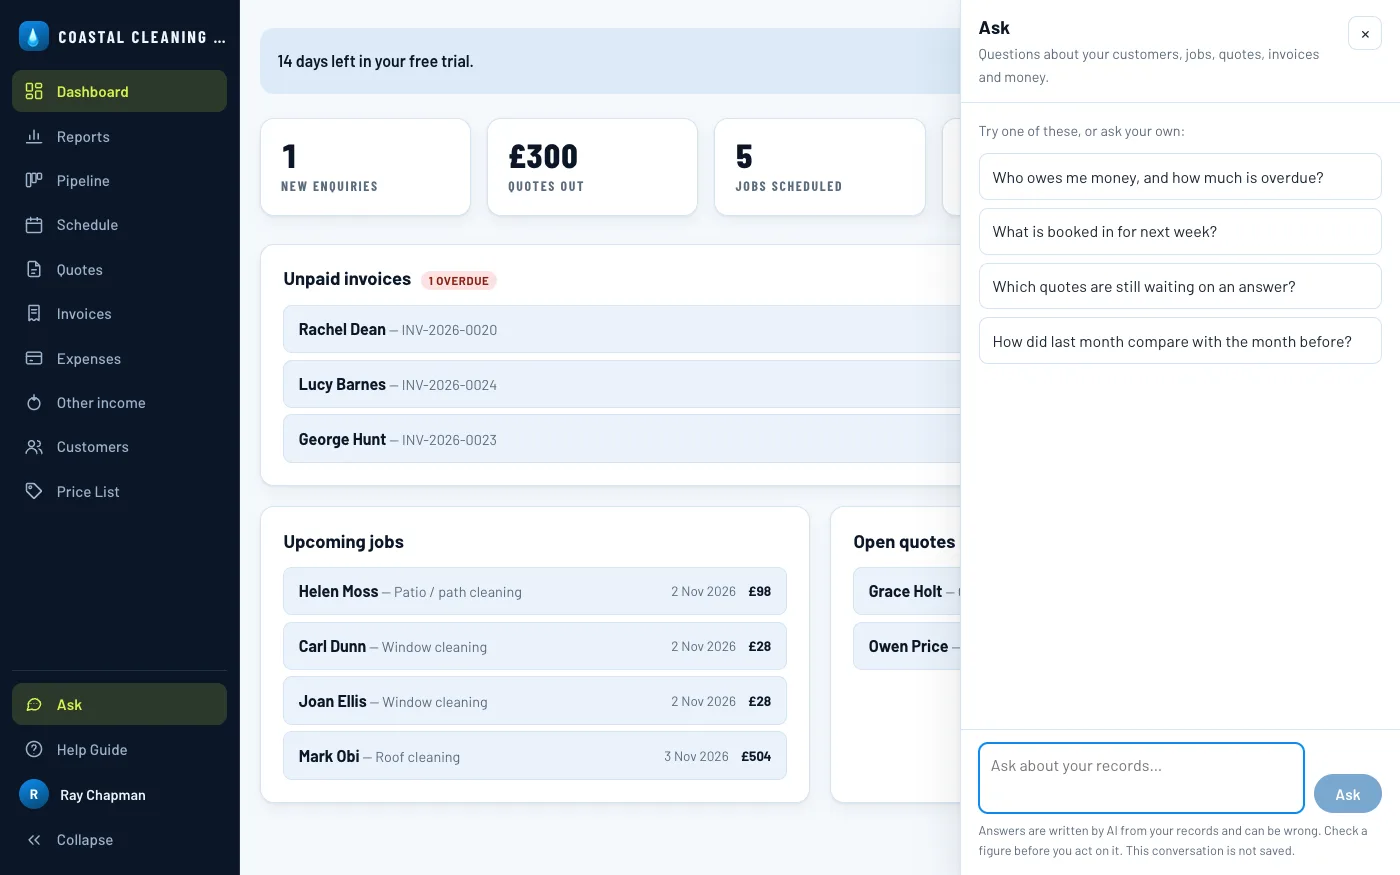Click the Coastal Cleaning water drop logo
Screen dimensions: 1400x875
[x=34, y=36]
